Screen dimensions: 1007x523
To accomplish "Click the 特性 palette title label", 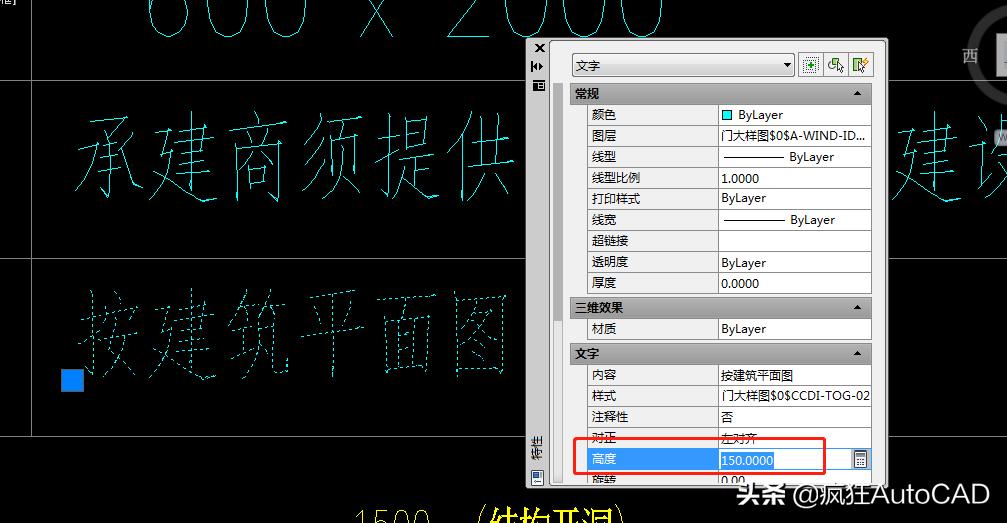I will pyautogui.click(x=538, y=448).
